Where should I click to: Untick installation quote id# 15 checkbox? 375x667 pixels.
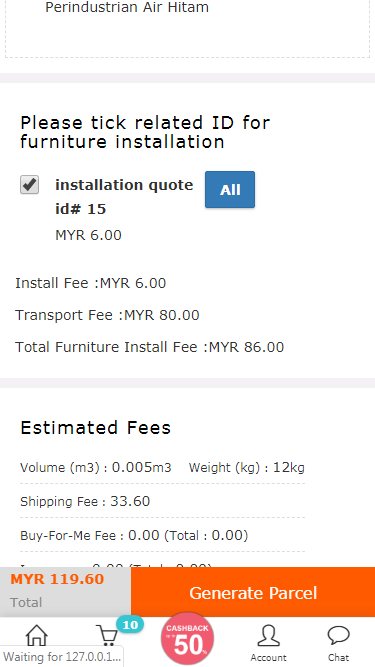(29, 185)
